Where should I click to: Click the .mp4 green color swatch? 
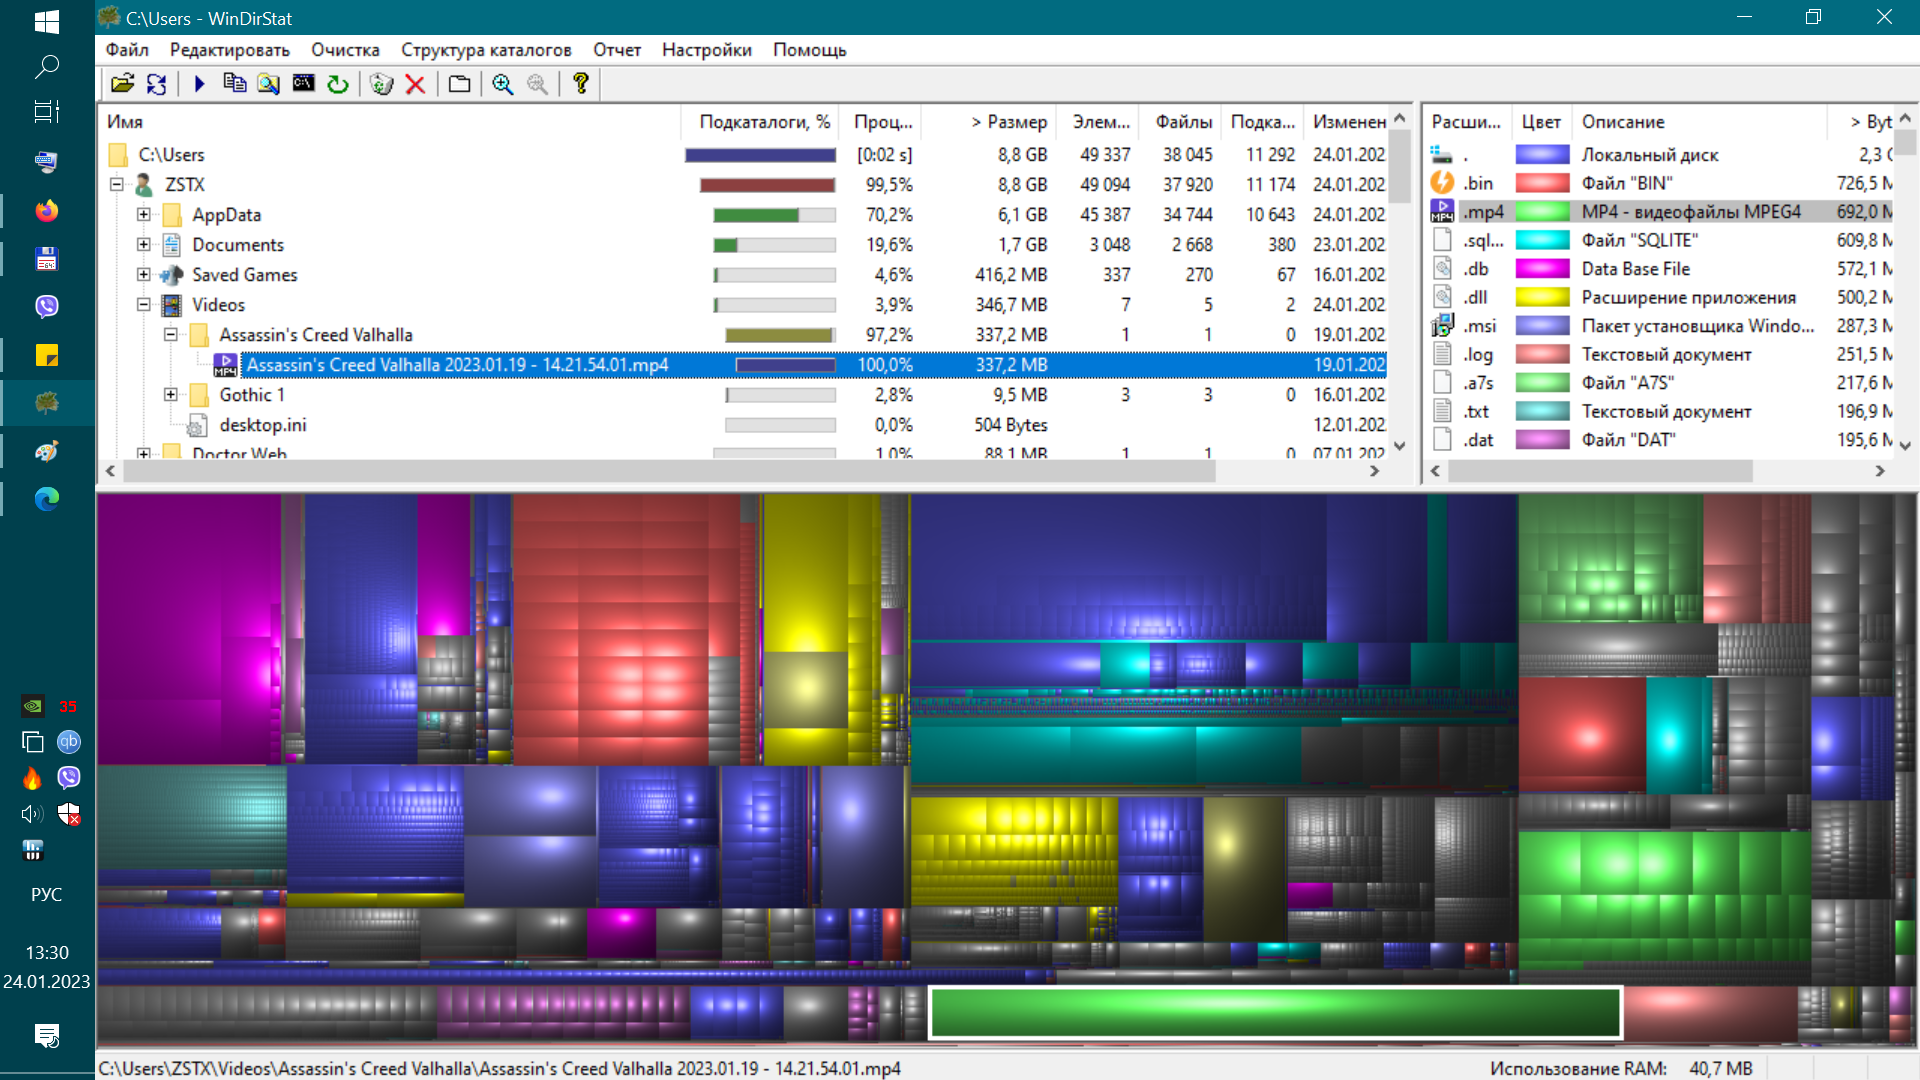coord(1541,212)
